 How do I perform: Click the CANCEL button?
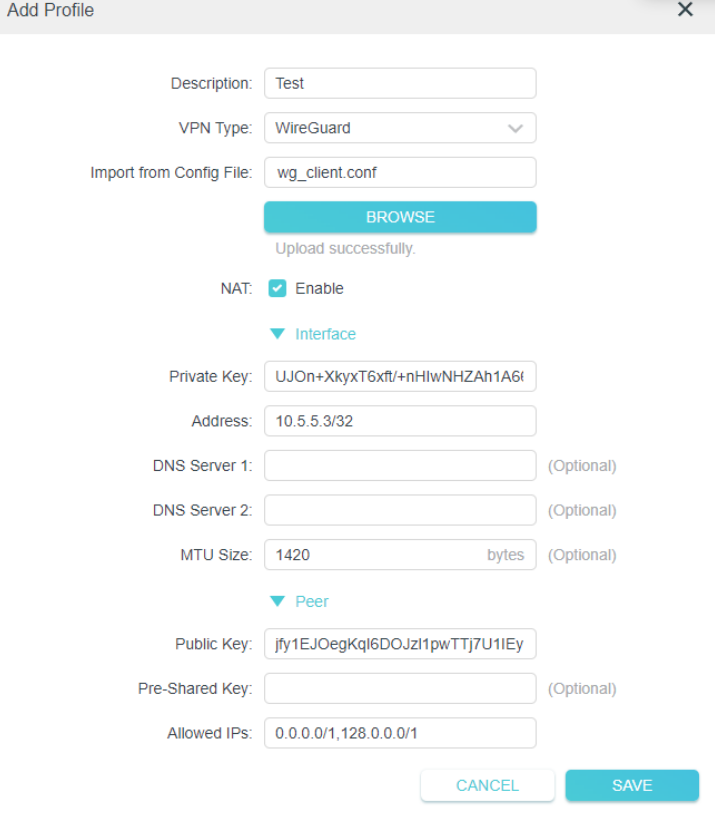click(x=487, y=785)
